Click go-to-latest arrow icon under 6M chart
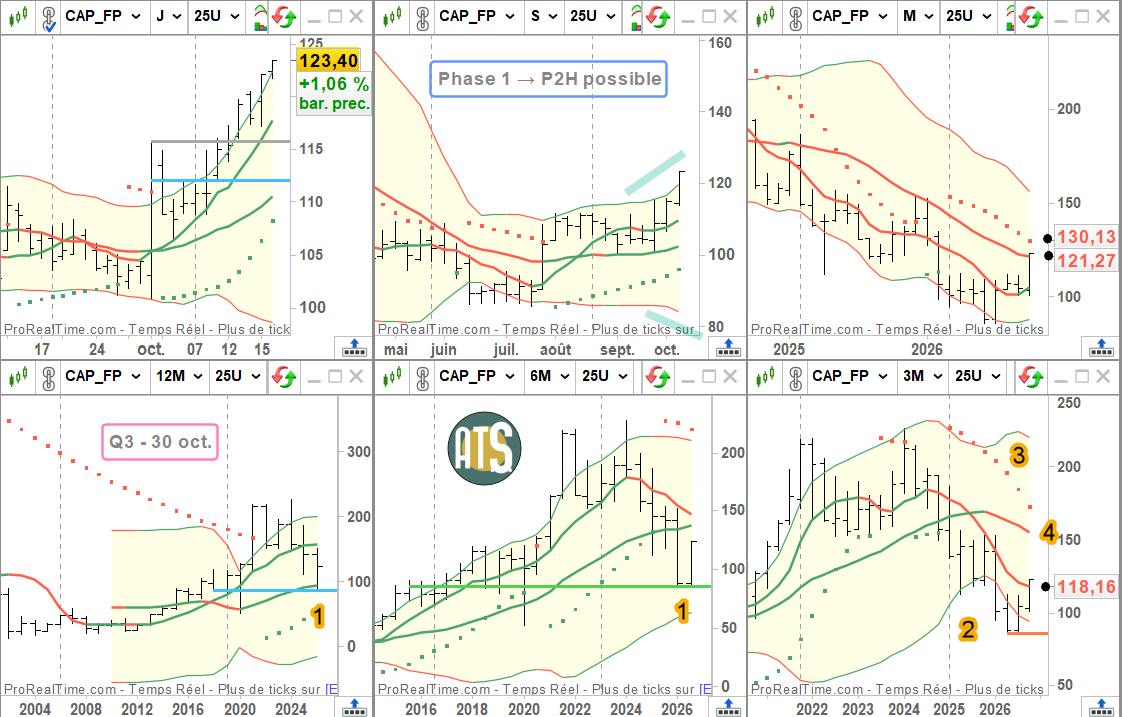The height and width of the screenshot is (717, 1122). click(728, 708)
